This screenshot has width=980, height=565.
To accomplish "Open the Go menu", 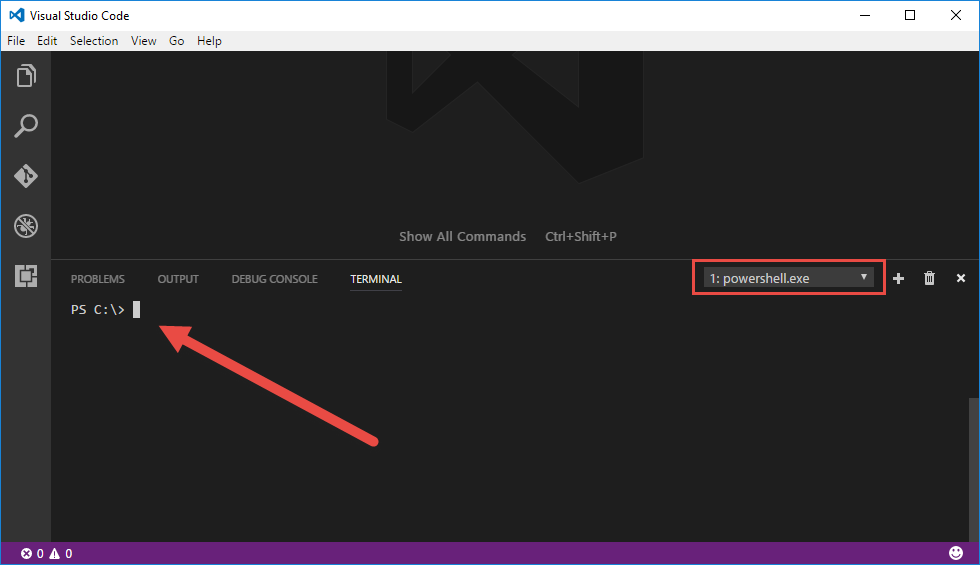I will 176,41.
